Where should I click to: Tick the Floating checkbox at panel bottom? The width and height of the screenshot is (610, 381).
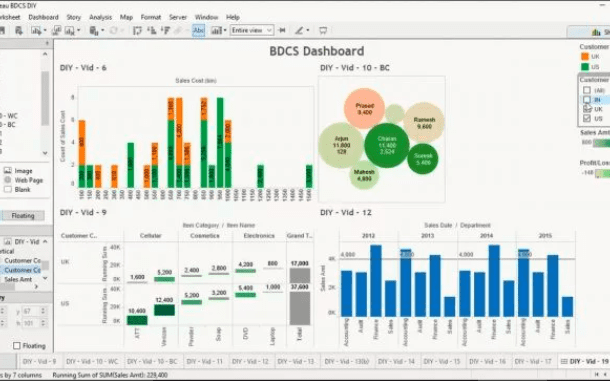point(17,346)
